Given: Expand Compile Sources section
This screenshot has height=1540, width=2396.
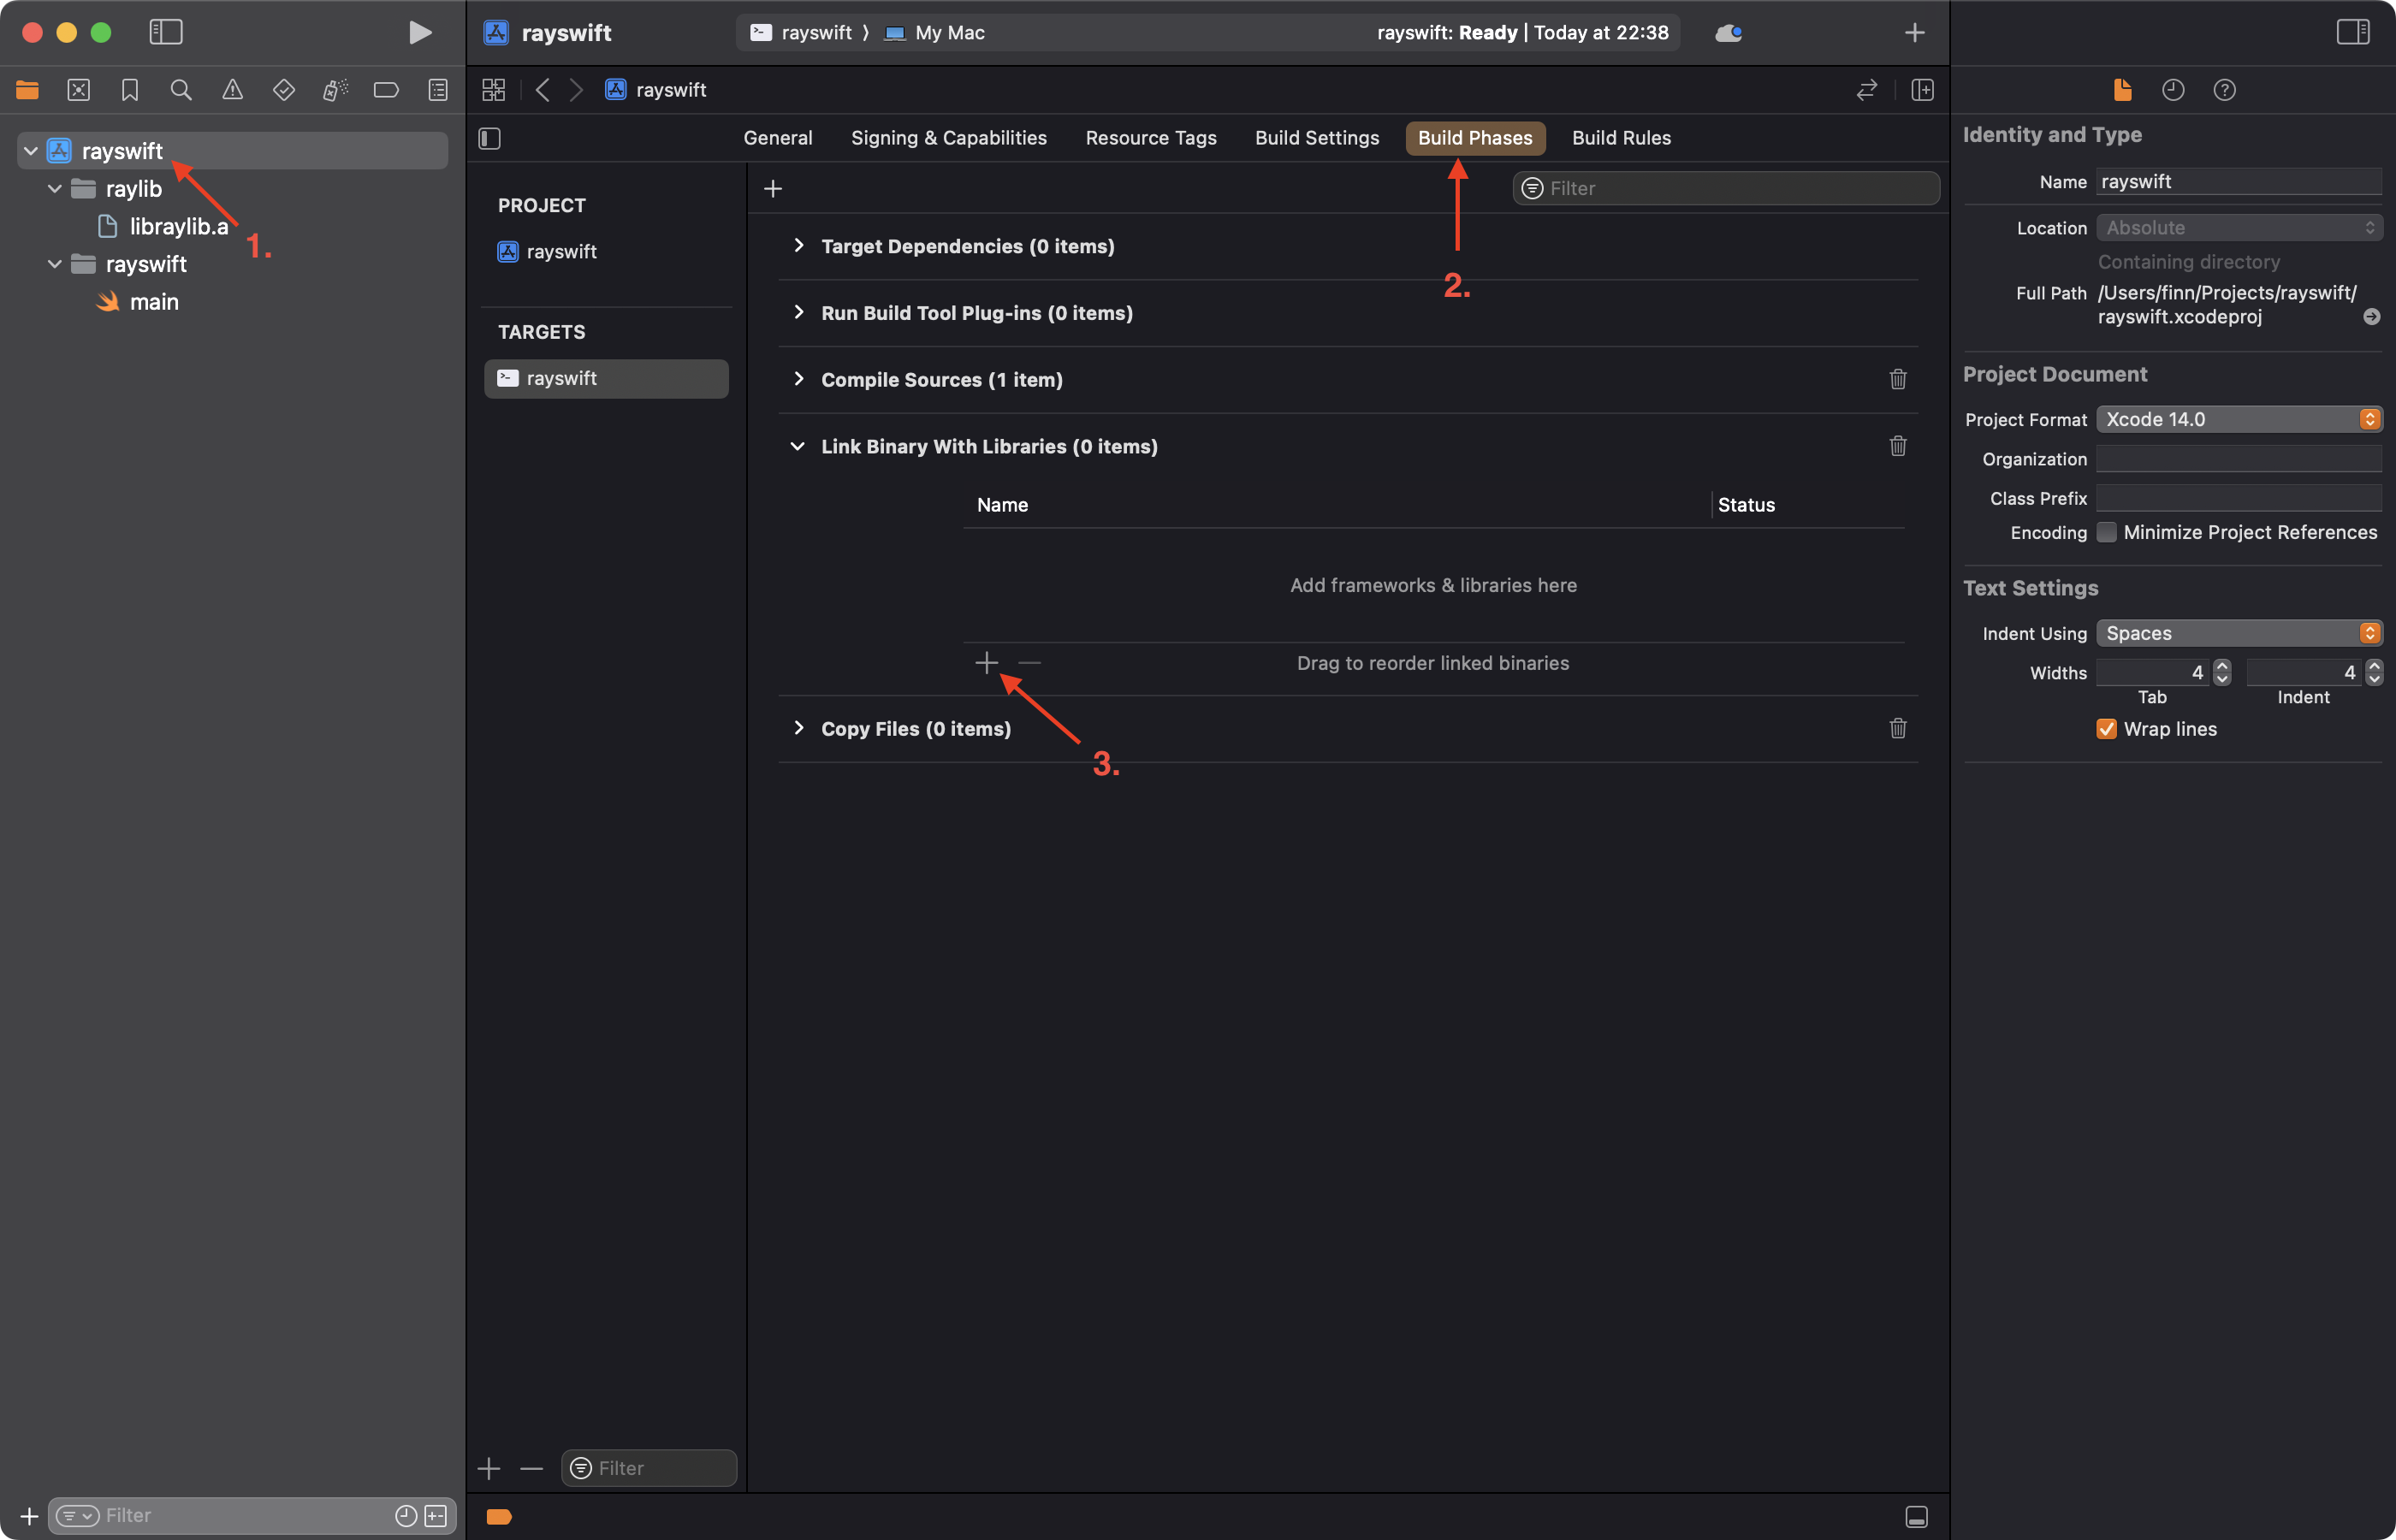Looking at the screenshot, I should (798, 379).
